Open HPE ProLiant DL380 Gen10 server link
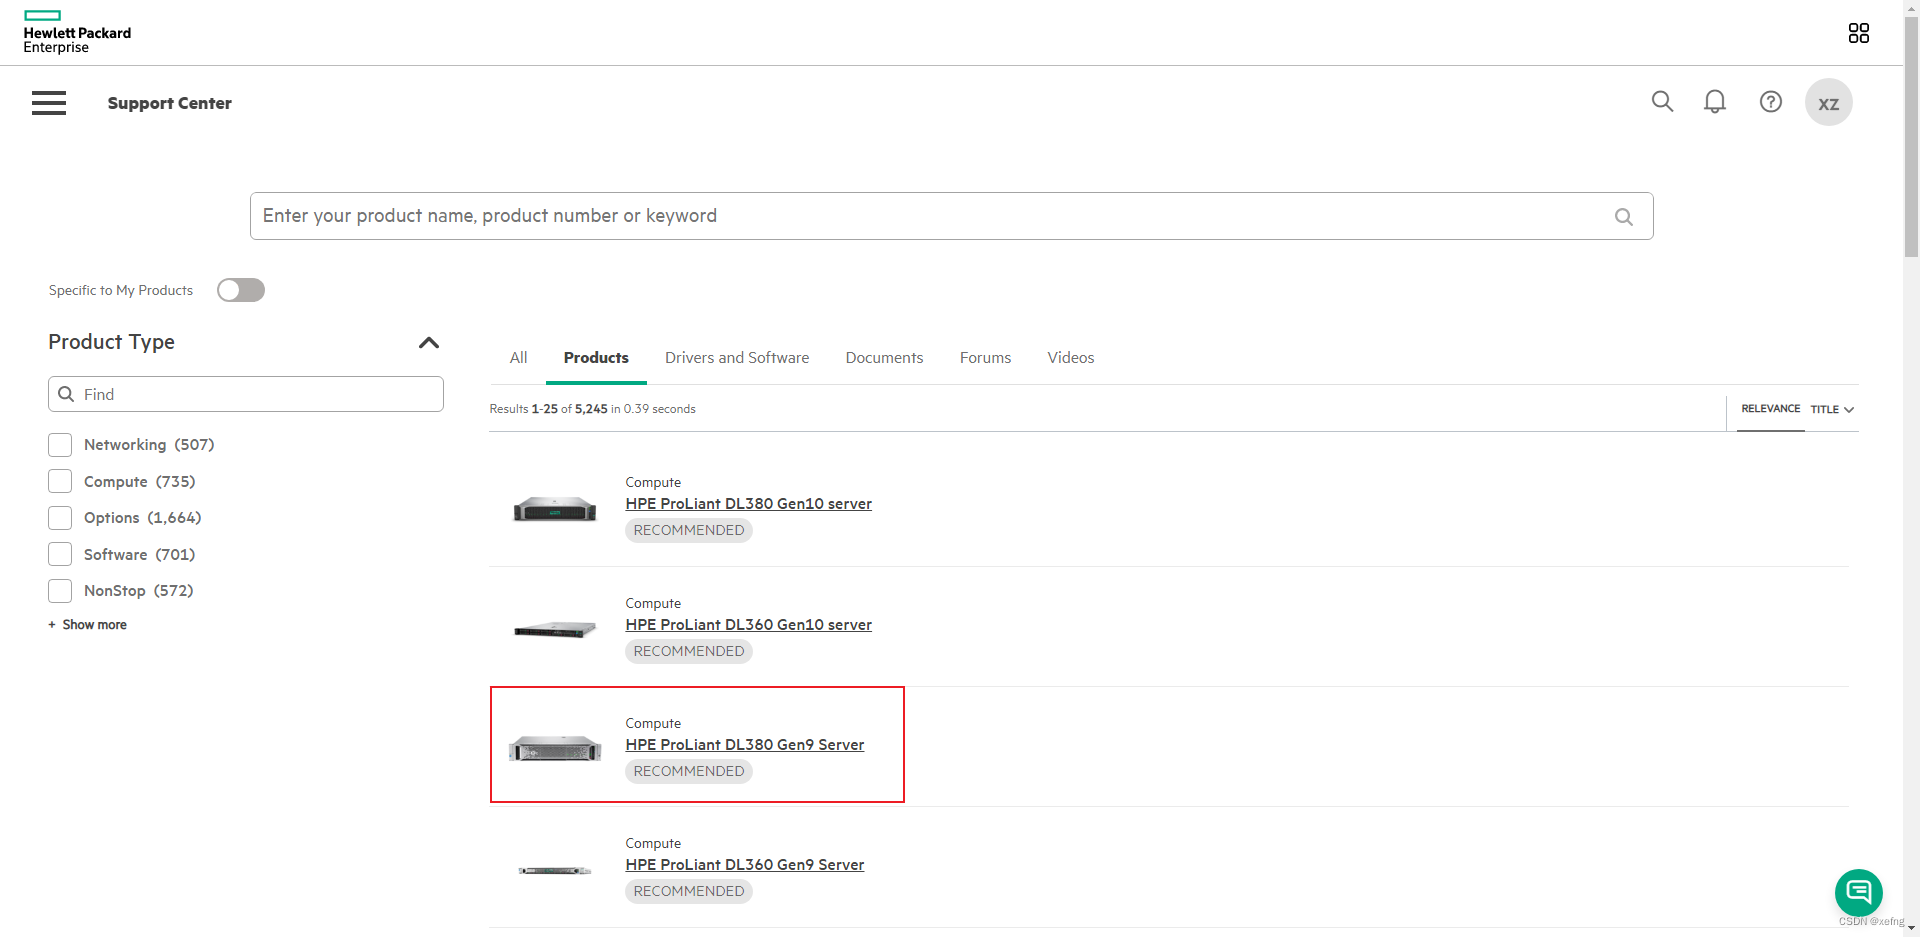 (748, 504)
